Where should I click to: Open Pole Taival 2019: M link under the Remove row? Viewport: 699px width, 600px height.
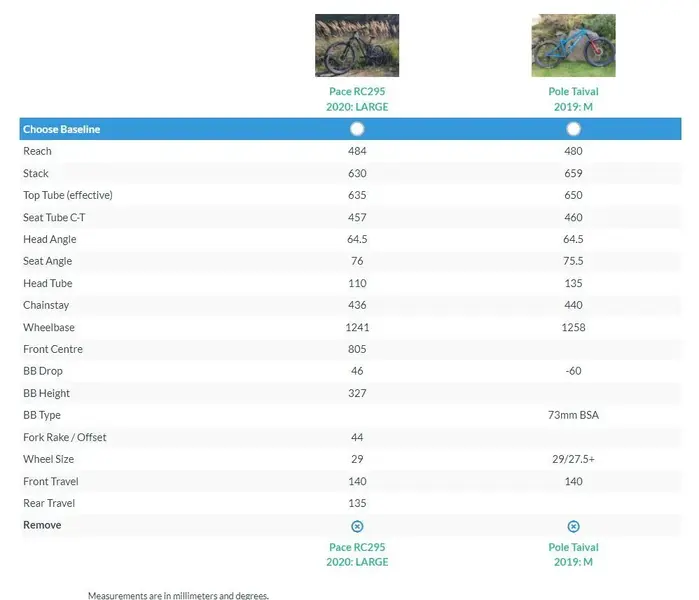tap(573, 555)
